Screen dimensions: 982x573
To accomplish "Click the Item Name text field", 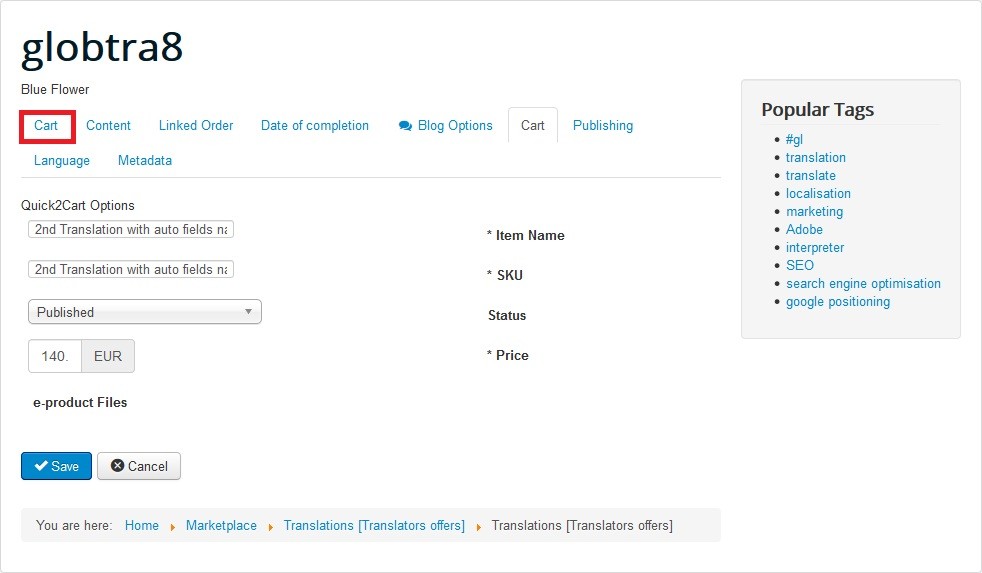I will click(131, 230).
